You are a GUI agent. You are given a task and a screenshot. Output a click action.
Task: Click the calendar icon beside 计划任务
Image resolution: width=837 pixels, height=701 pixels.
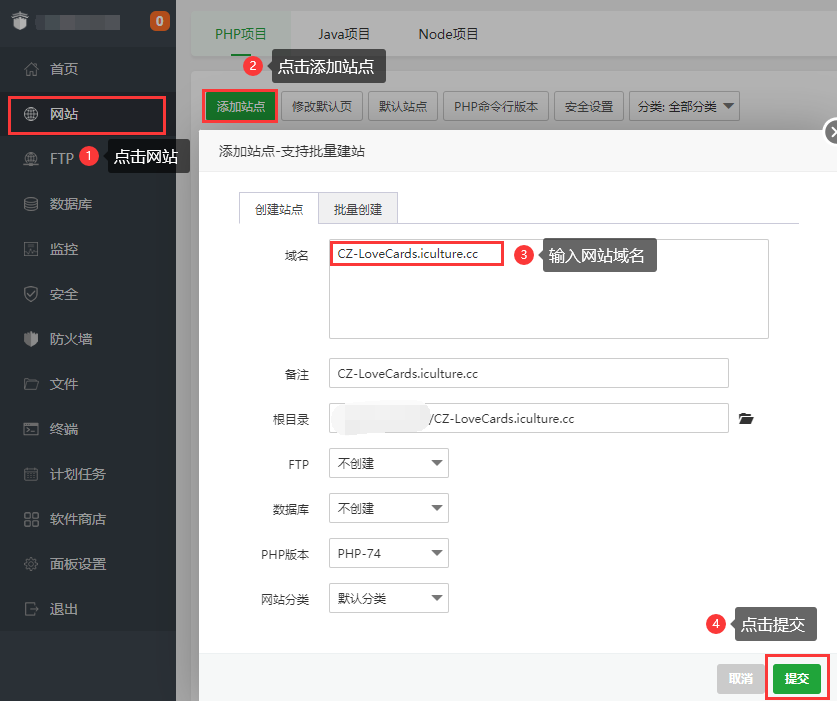click(31, 474)
